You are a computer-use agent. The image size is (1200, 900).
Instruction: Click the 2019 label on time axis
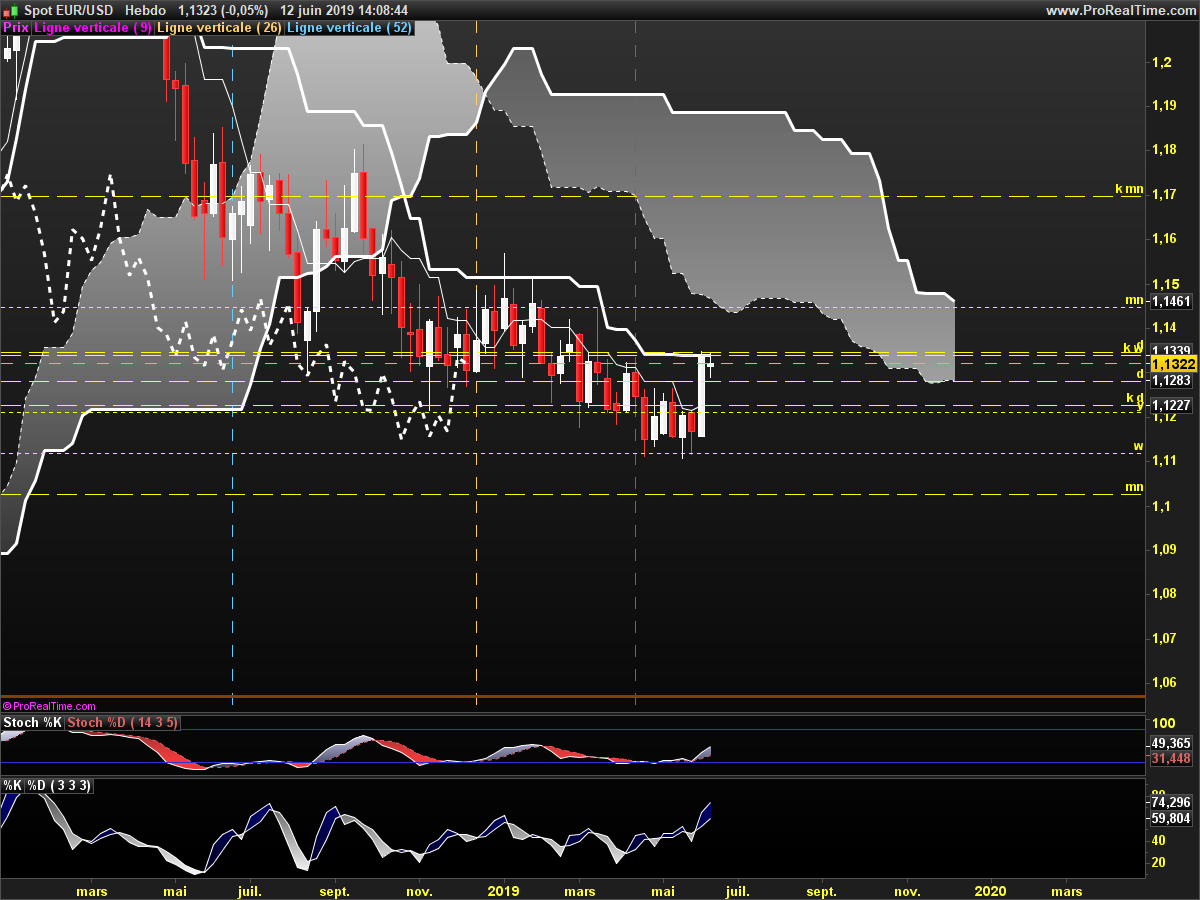point(503,891)
